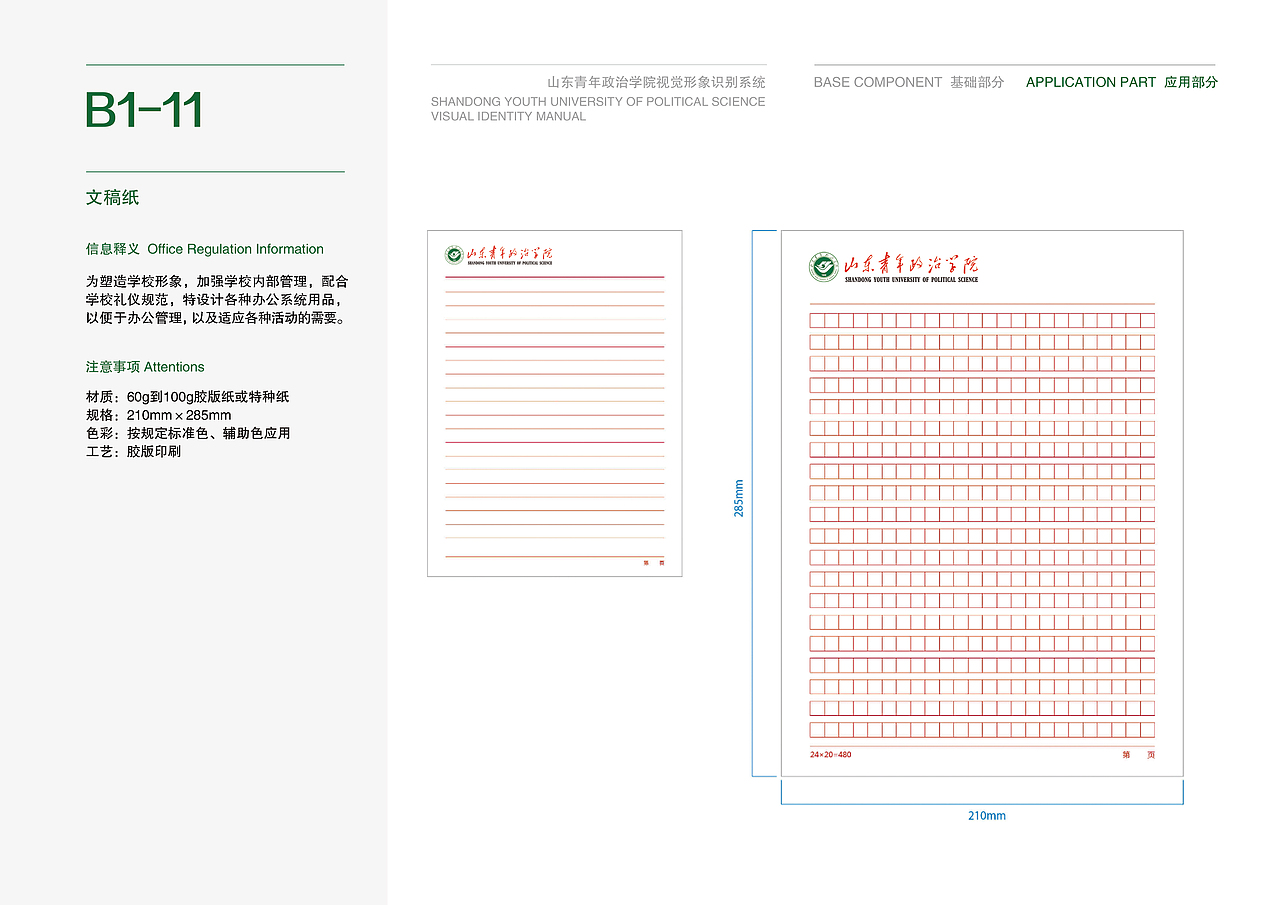Click the 210mm width dimension label

(987, 816)
